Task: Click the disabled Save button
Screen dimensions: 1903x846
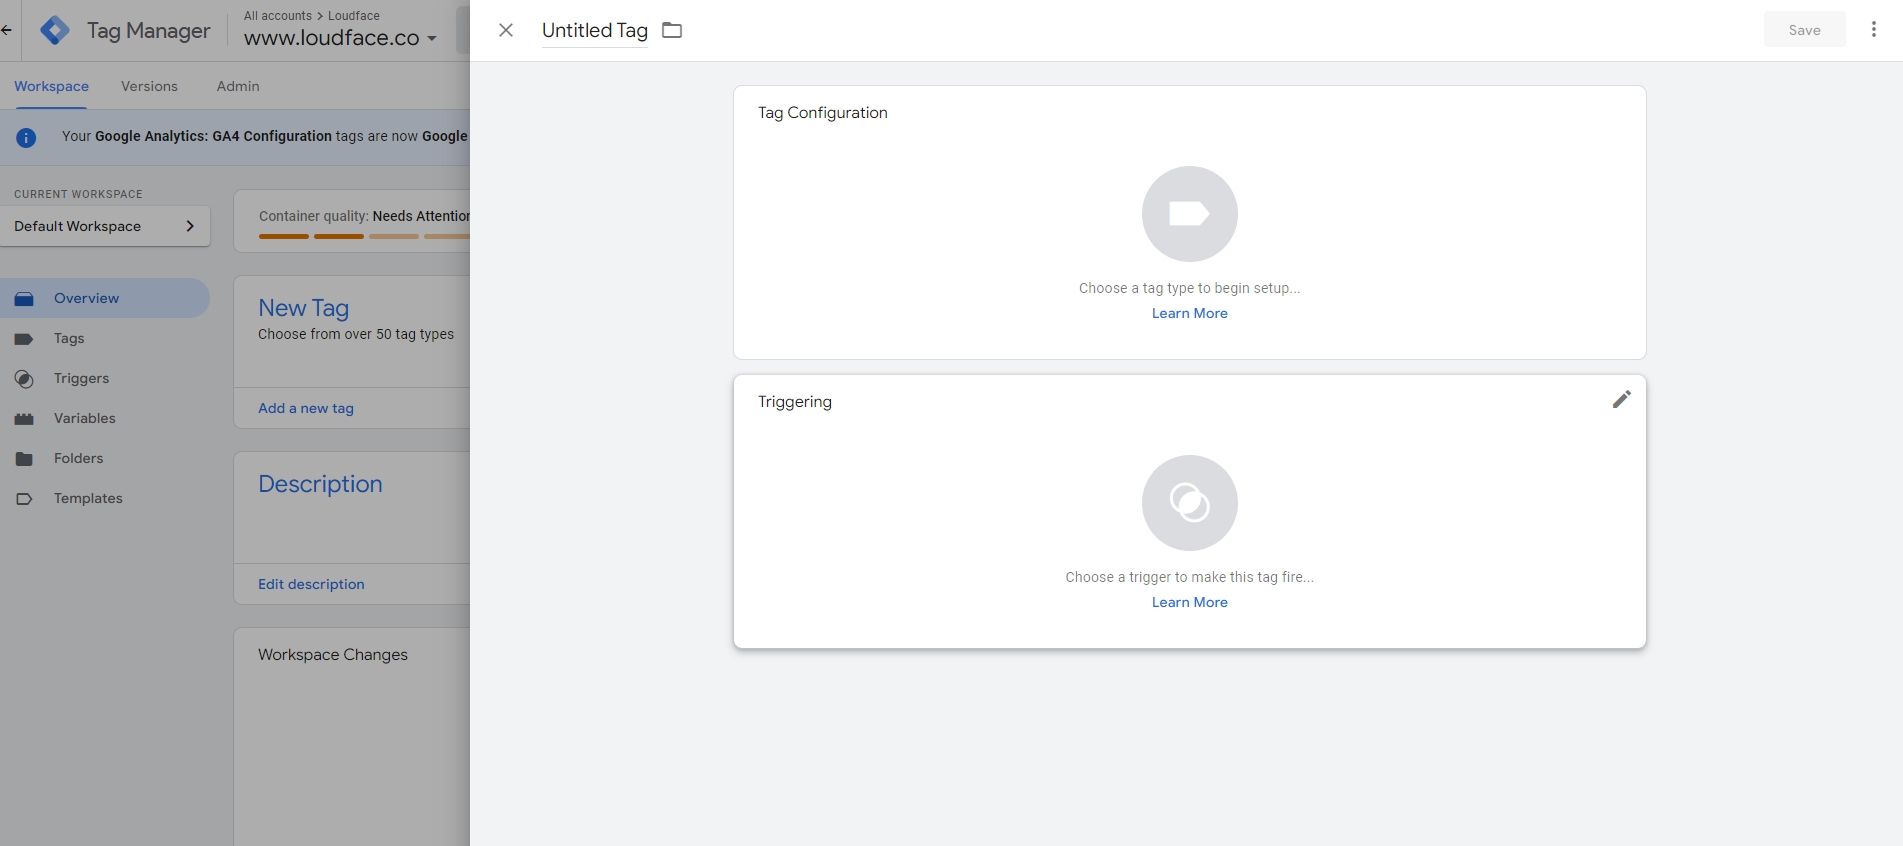Action: pyautogui.click(x=1804, y=30)
